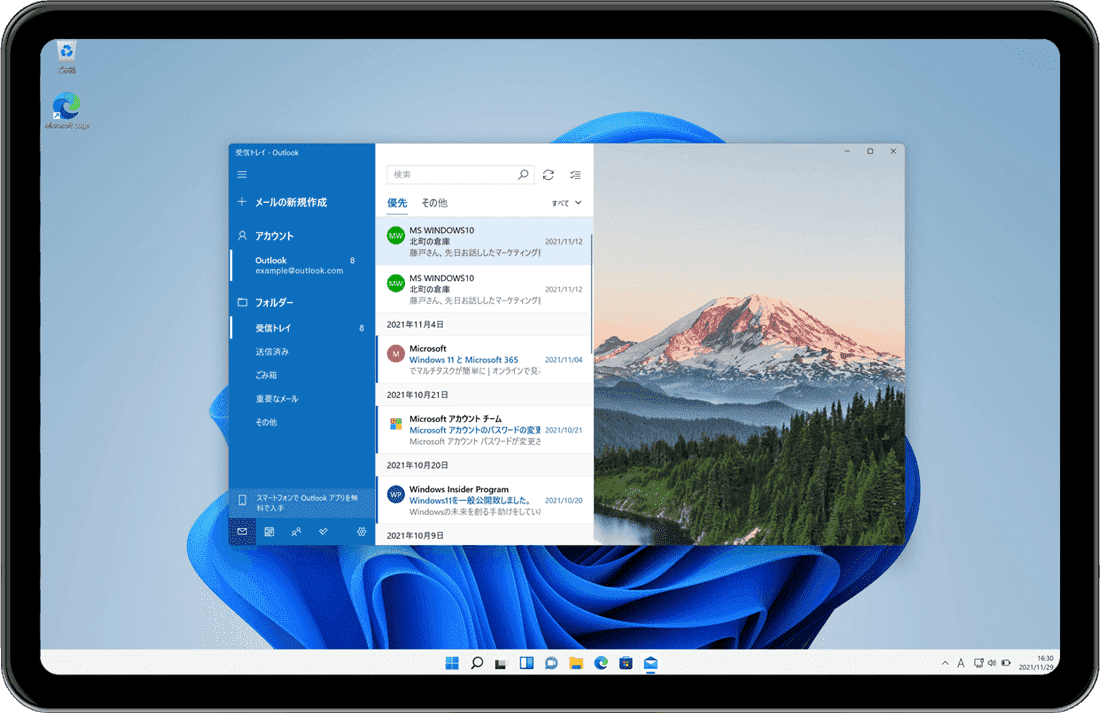Open the network tray icon

click(x=979, y=663)
